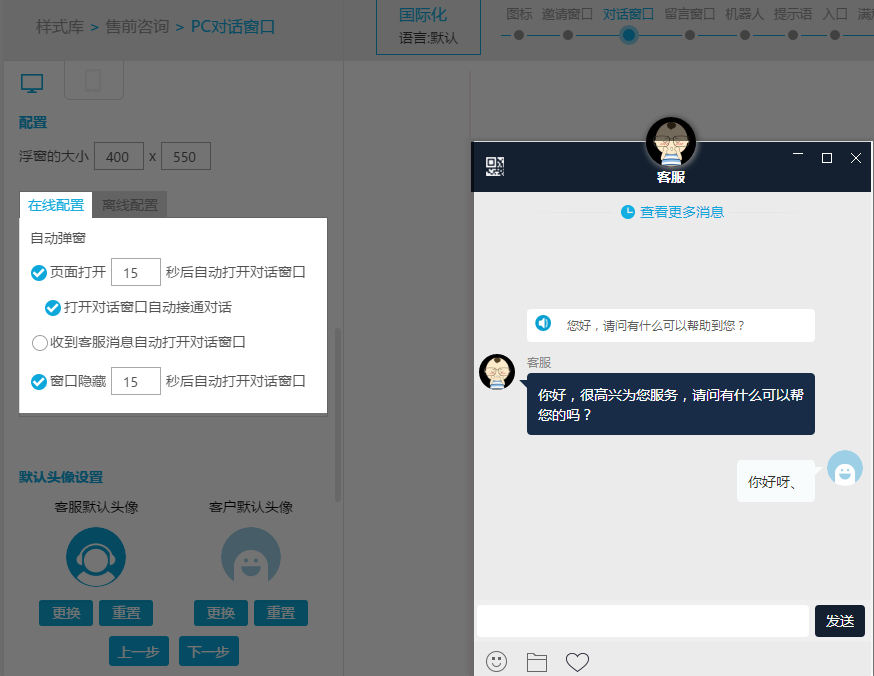
Task: Click the 发送 send button
Action: [839, 621]
